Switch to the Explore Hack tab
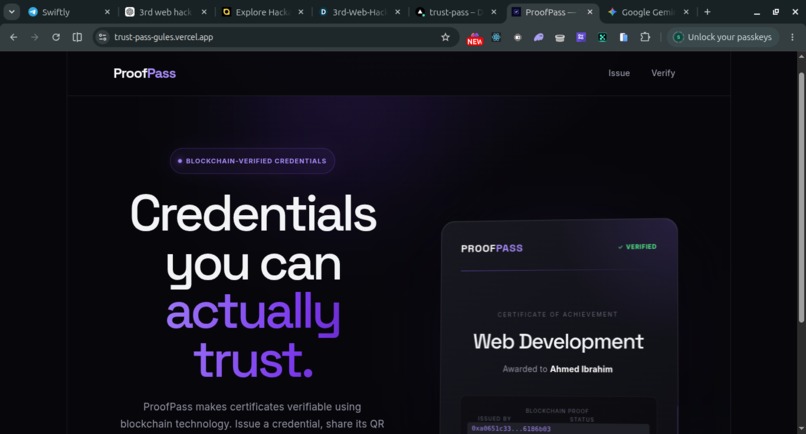806x434 pixels. (x=263, y=12)
